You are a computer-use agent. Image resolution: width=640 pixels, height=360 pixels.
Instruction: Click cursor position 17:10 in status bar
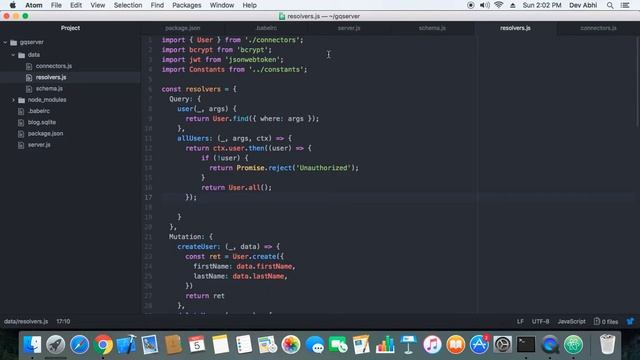(x=63, y=321)
